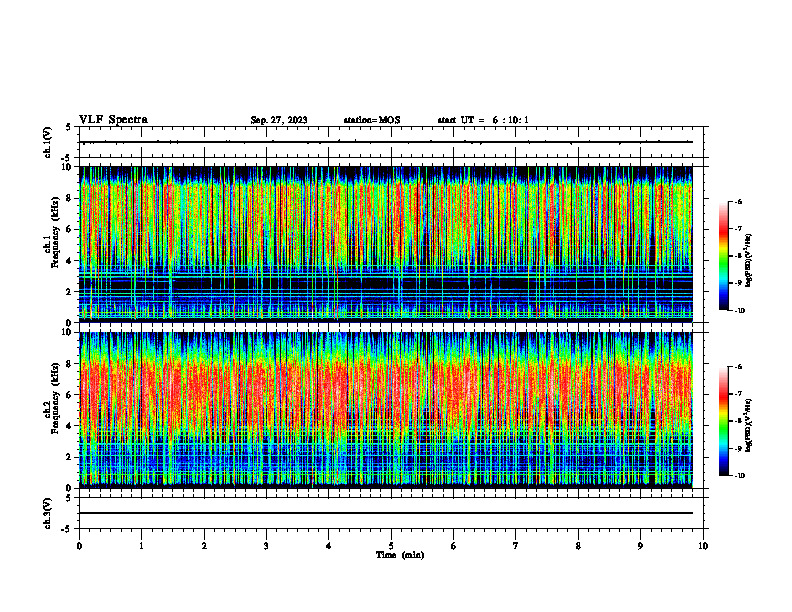Viewport: 792px width, 612px height.
Task: Click the time axis tick label "1"
Action: 141,546
